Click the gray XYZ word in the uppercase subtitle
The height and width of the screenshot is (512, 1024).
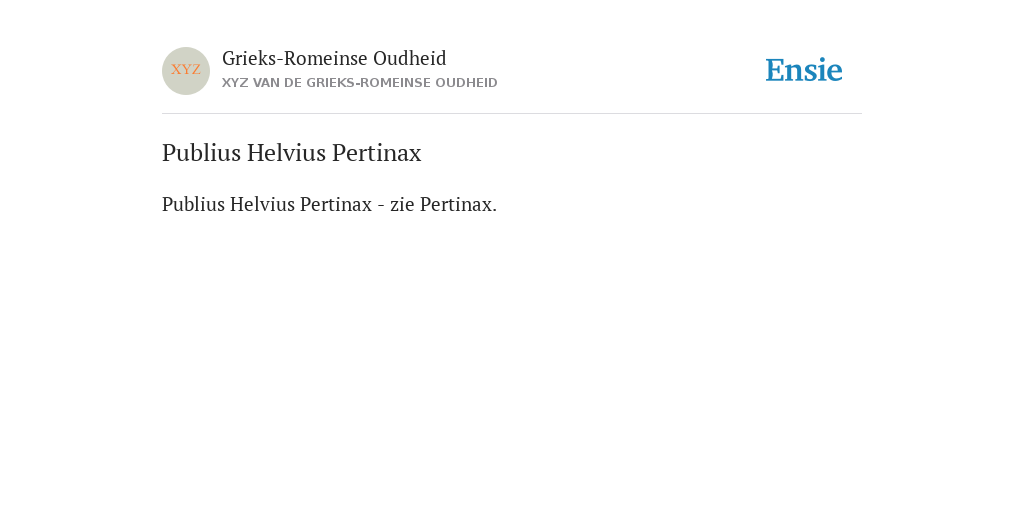coord(235,83)
